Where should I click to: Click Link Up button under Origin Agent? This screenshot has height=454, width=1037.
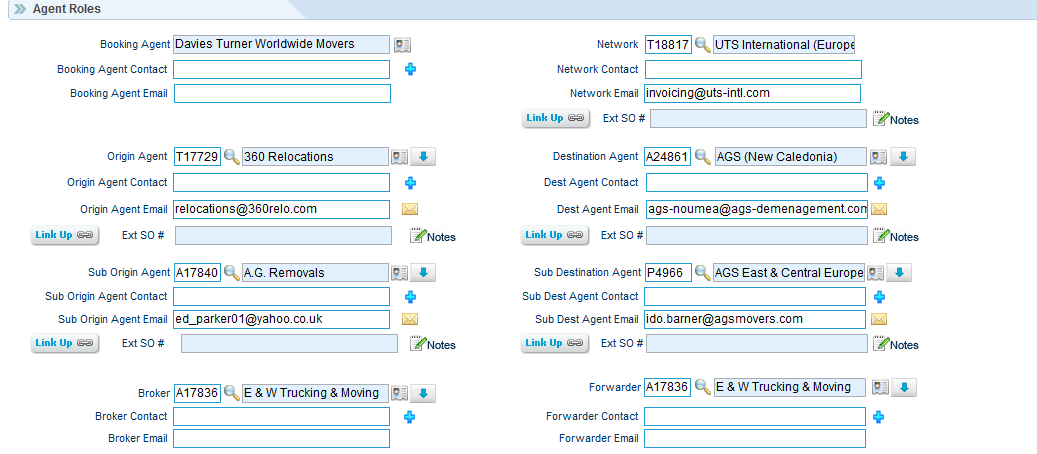64,235
